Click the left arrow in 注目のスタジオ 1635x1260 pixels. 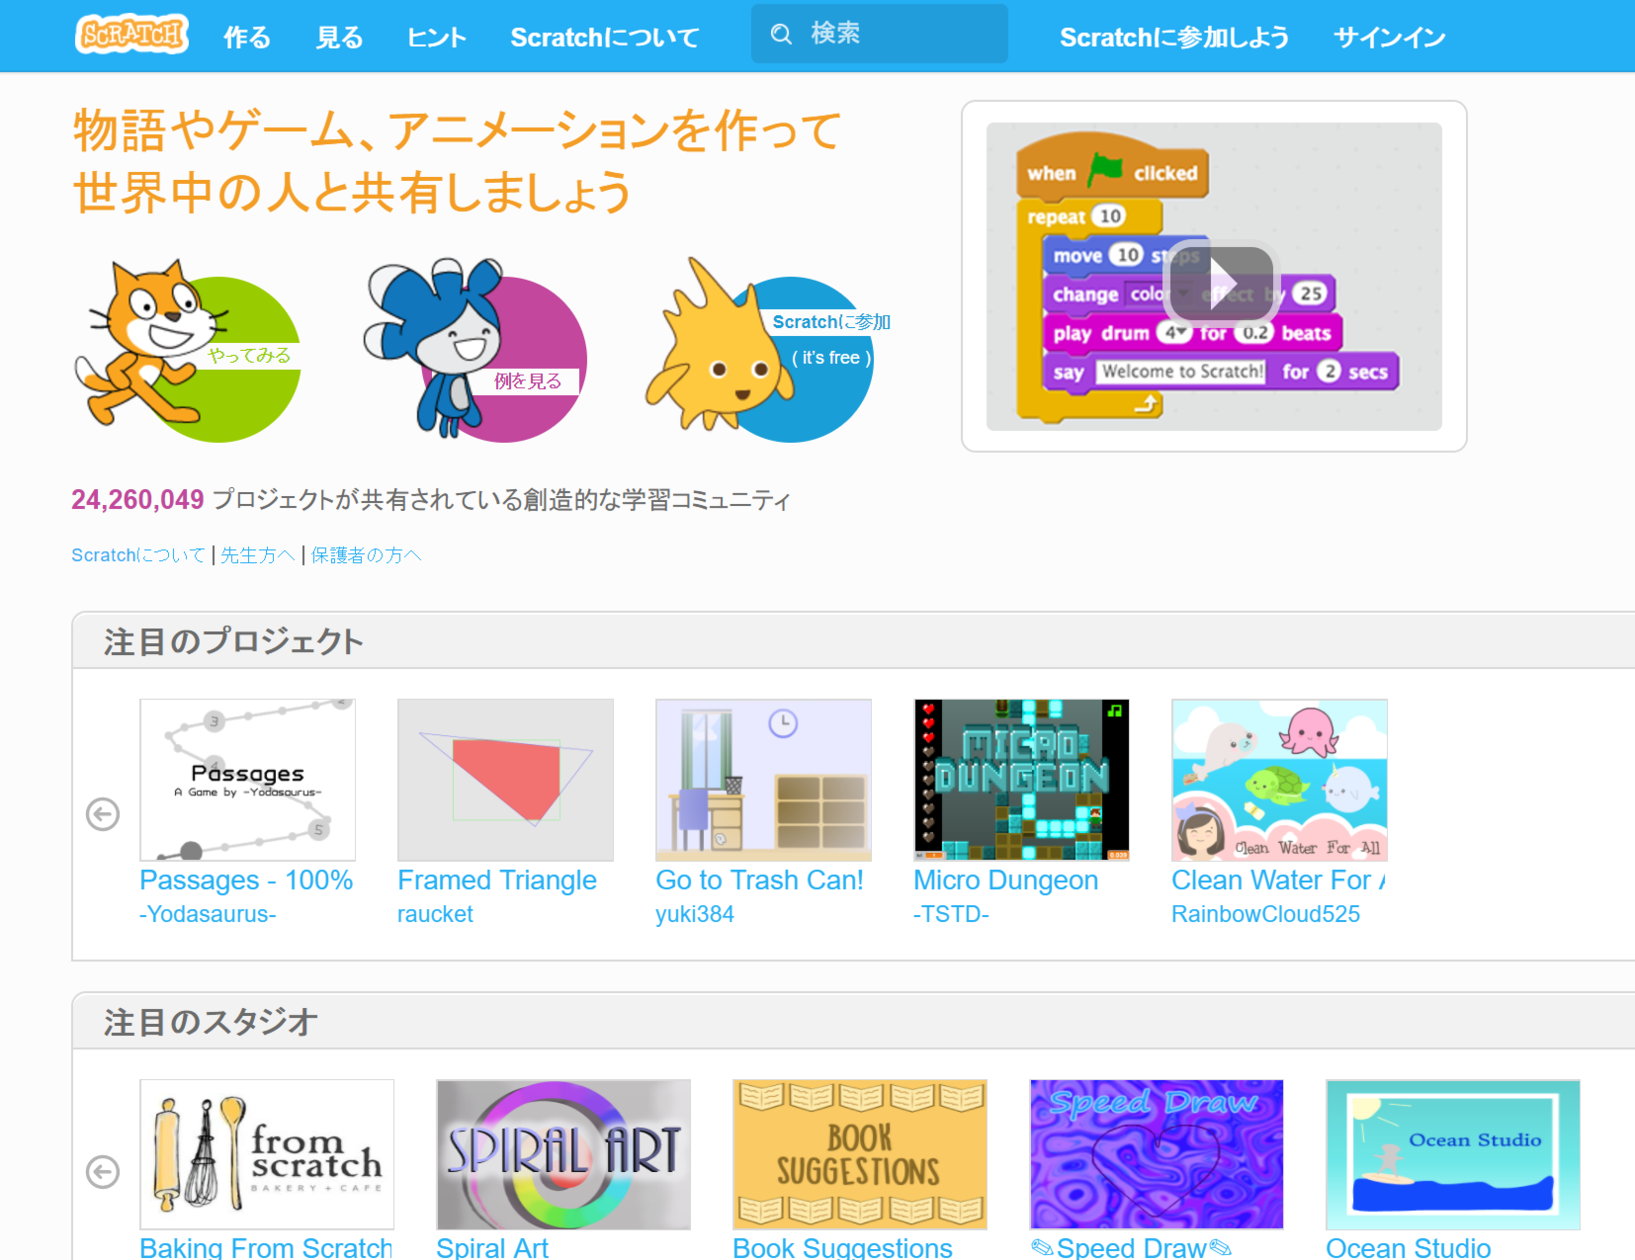[103, 1171]
